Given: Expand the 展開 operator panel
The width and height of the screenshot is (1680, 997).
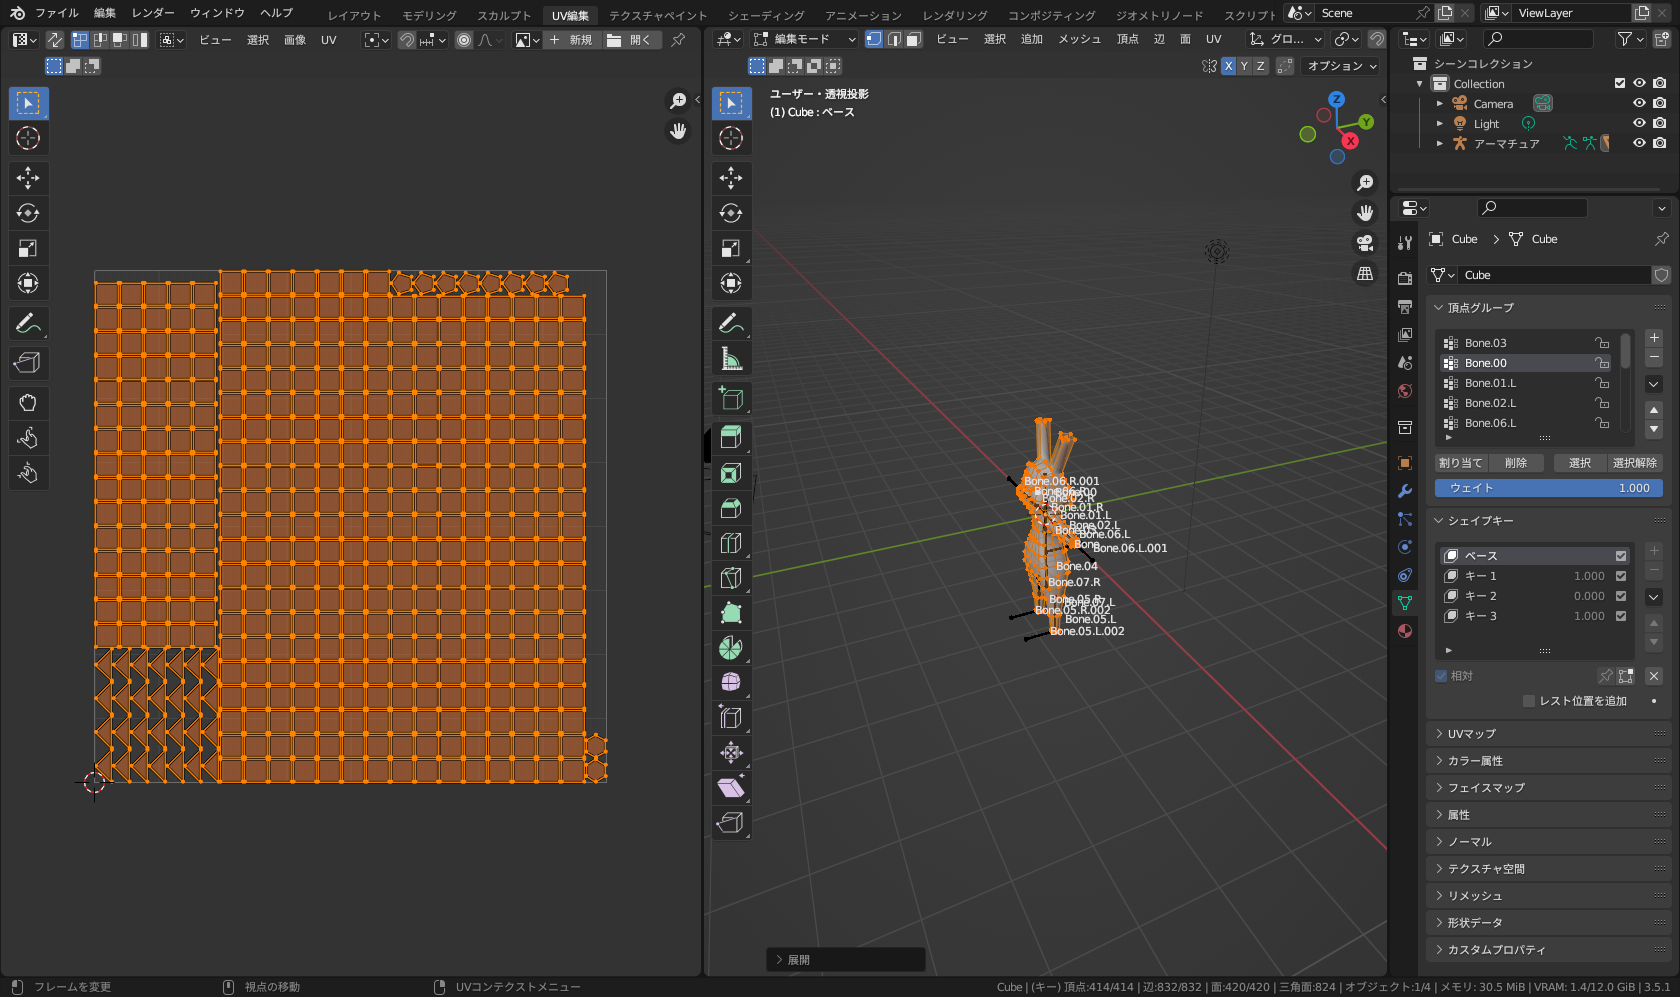Looking at the screenshot, I should click(x=845, y=960).
